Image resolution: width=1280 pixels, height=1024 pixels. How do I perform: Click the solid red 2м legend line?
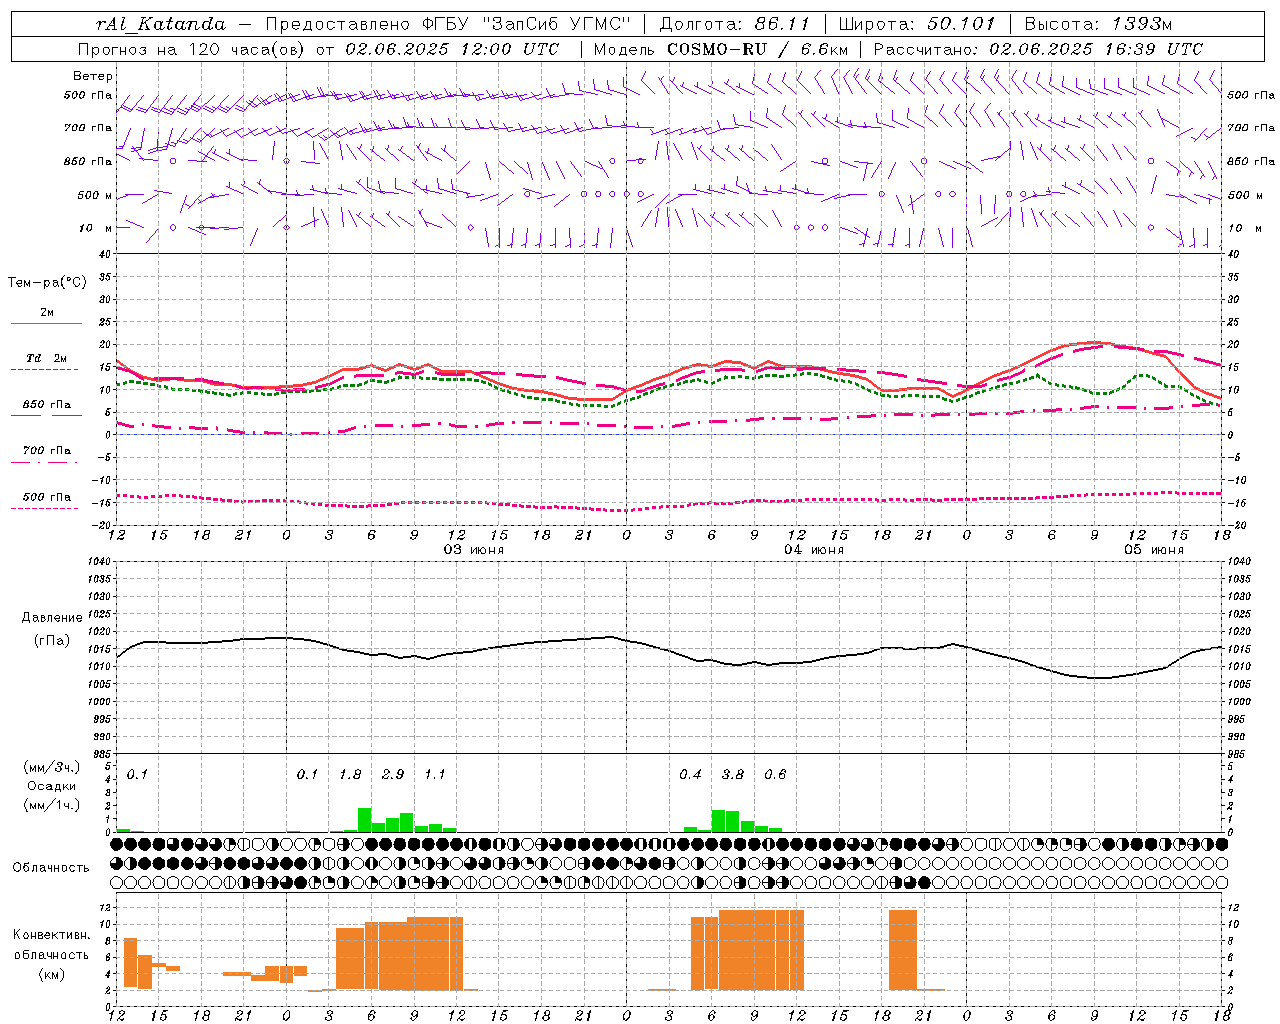point(46,323)
